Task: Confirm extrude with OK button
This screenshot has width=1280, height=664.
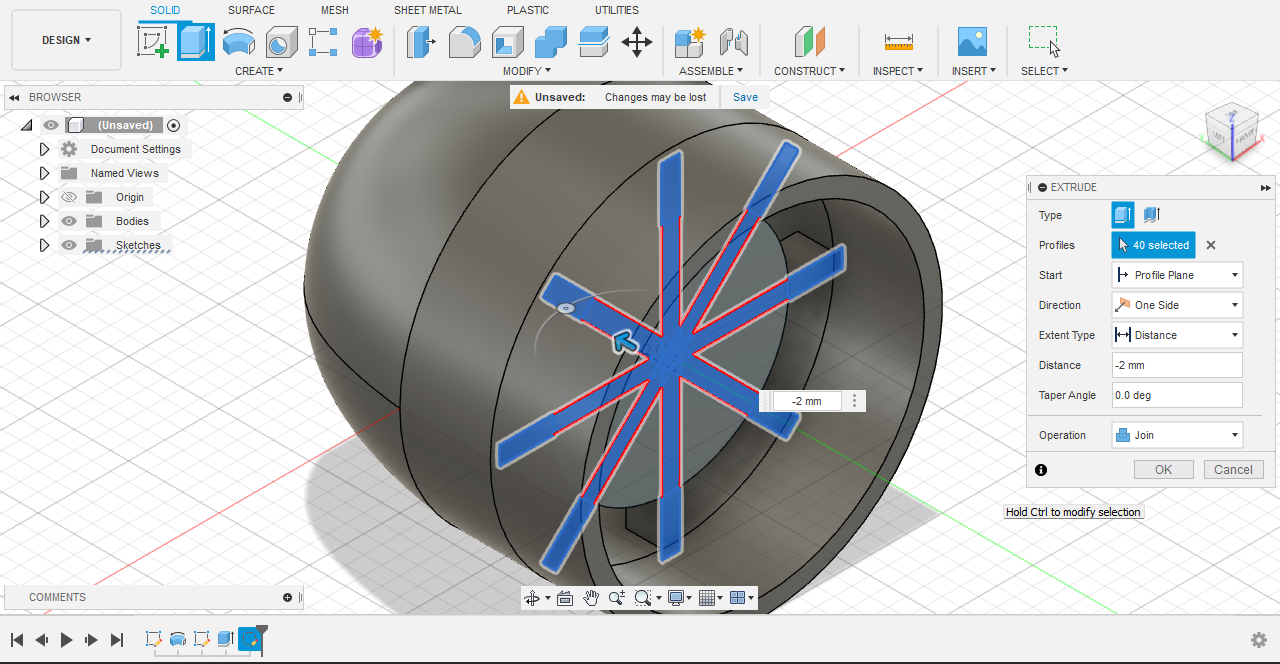Action: coord(1163,470)
